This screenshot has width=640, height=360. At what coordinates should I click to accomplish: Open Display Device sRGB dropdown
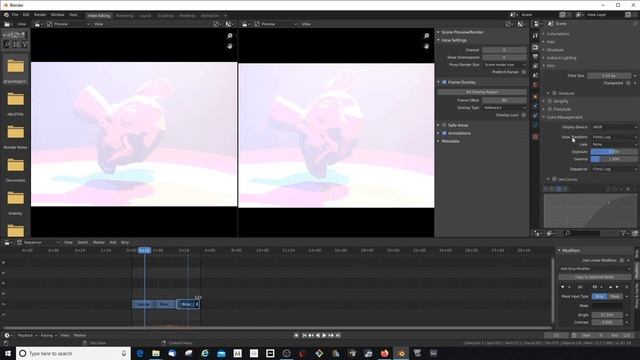[x=614, y=127]
